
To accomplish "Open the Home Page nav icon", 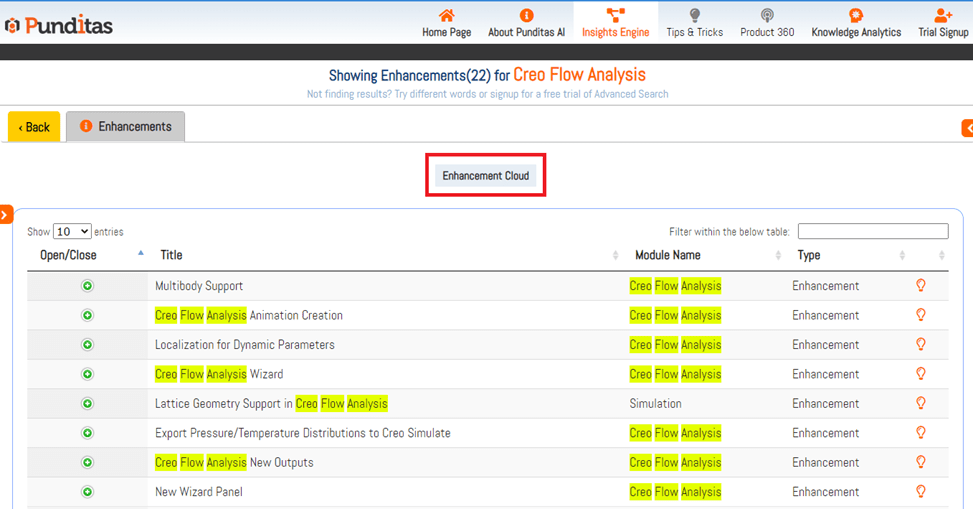I will [446, 16].
